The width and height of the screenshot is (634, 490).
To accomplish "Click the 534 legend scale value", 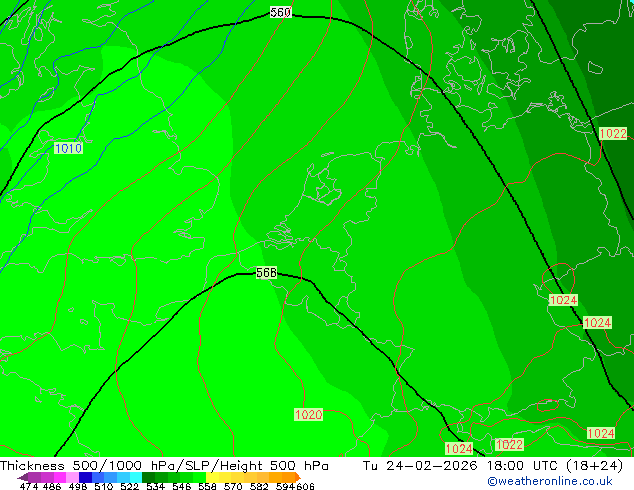I will point(156,486).
